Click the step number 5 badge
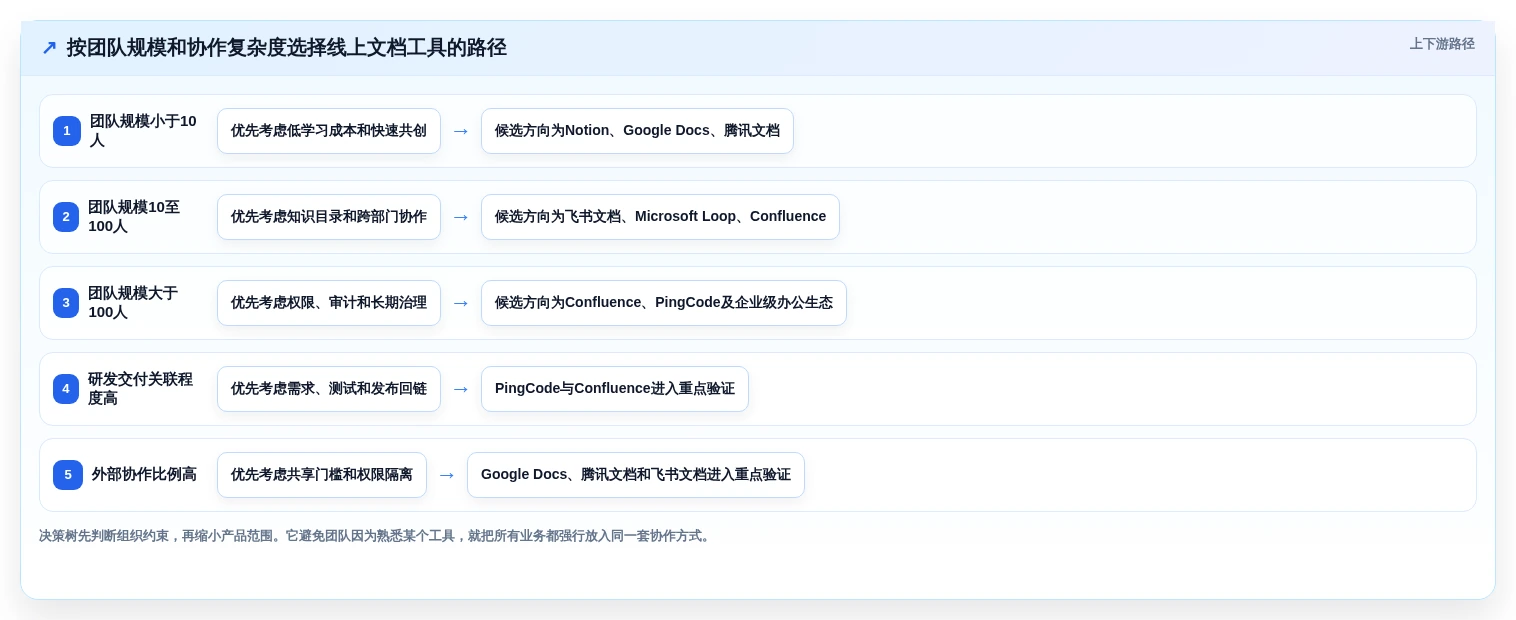The image size is (1516, 620). click(68, 475)
